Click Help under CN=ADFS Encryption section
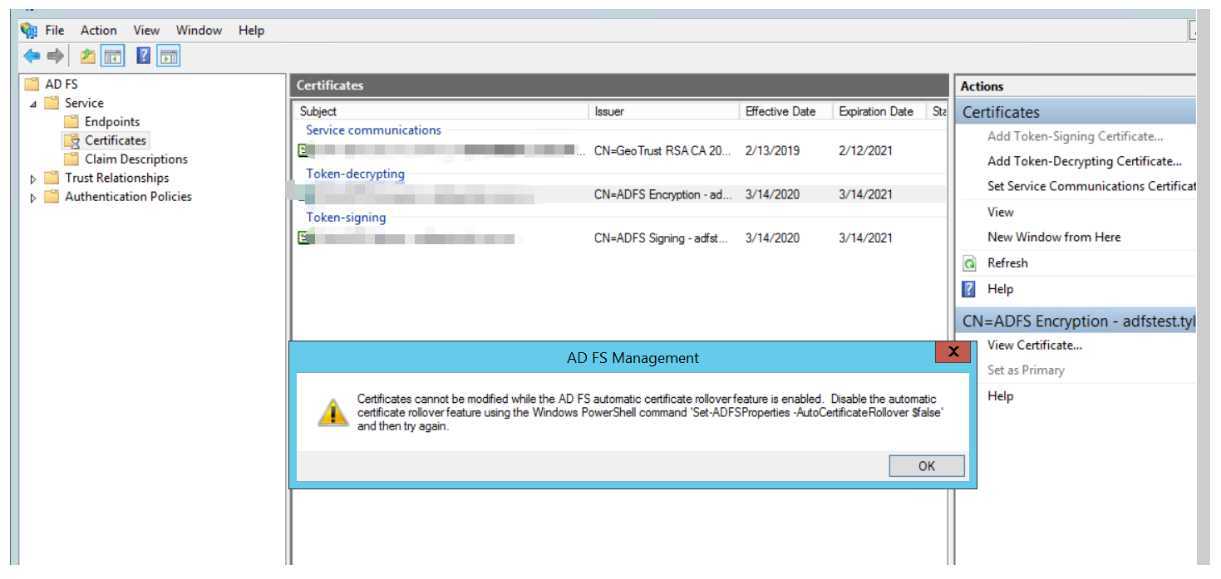 pyautogui.click(x=1000, y=396)
